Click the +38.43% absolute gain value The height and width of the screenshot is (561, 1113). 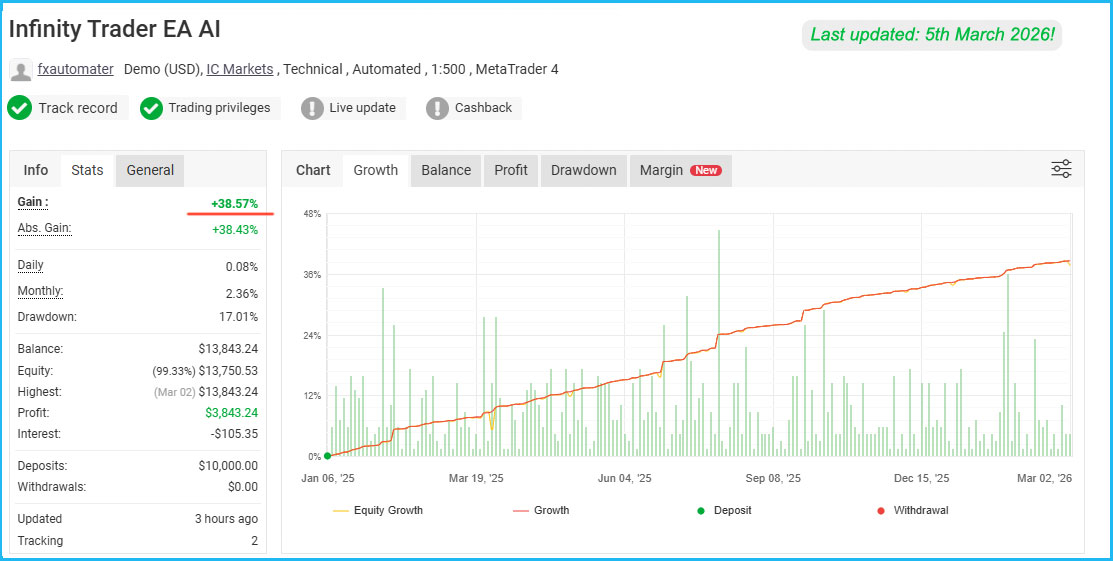point(235,230)
